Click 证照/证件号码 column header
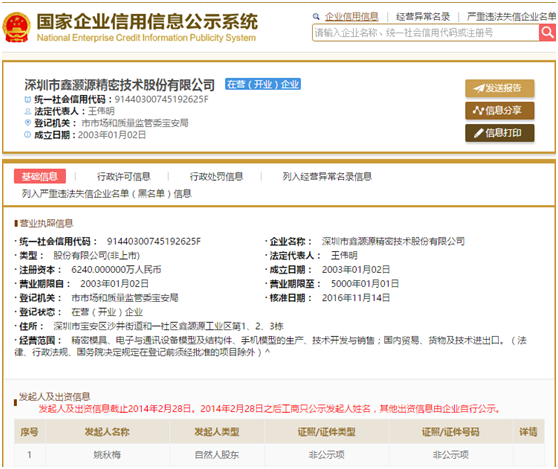 point(451,432)
